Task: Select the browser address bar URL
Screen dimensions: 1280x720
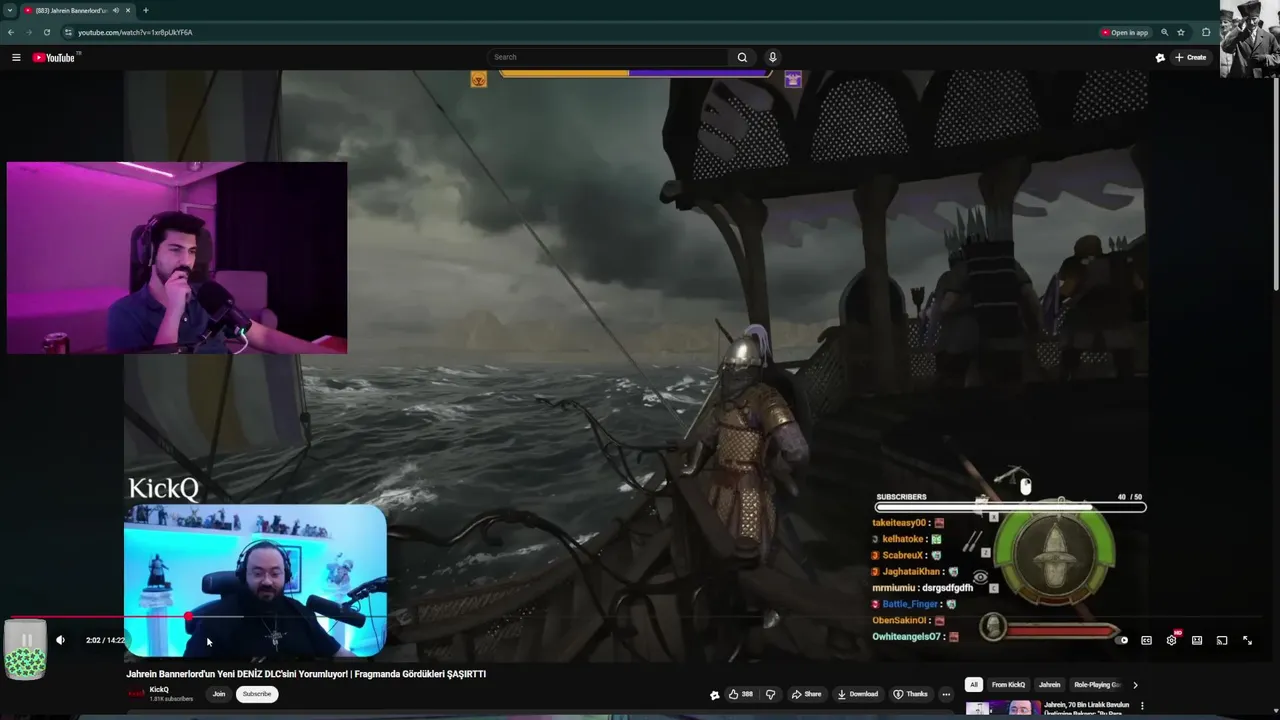Action: pyautogui.click(x=135, y=32)
